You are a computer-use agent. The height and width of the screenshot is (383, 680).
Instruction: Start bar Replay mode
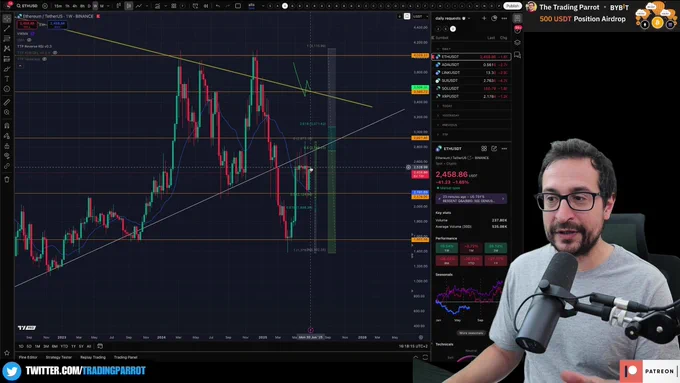[206, 6]
